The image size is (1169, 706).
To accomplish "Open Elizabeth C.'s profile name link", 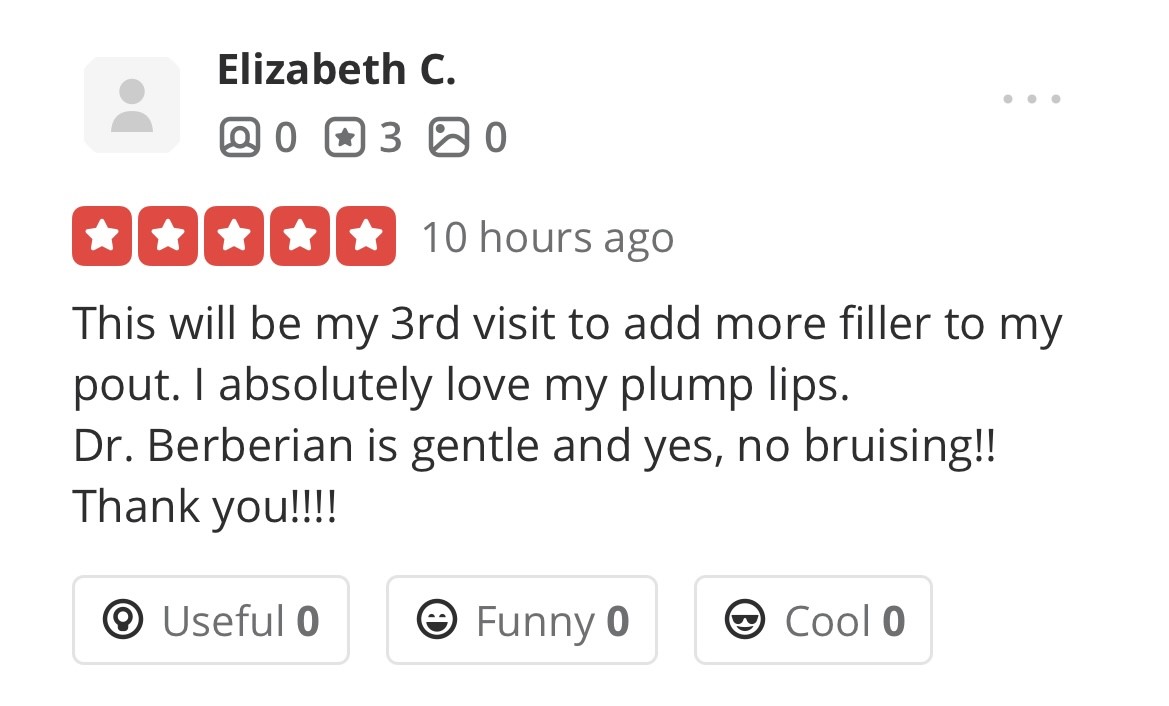I will pos(336,71).
